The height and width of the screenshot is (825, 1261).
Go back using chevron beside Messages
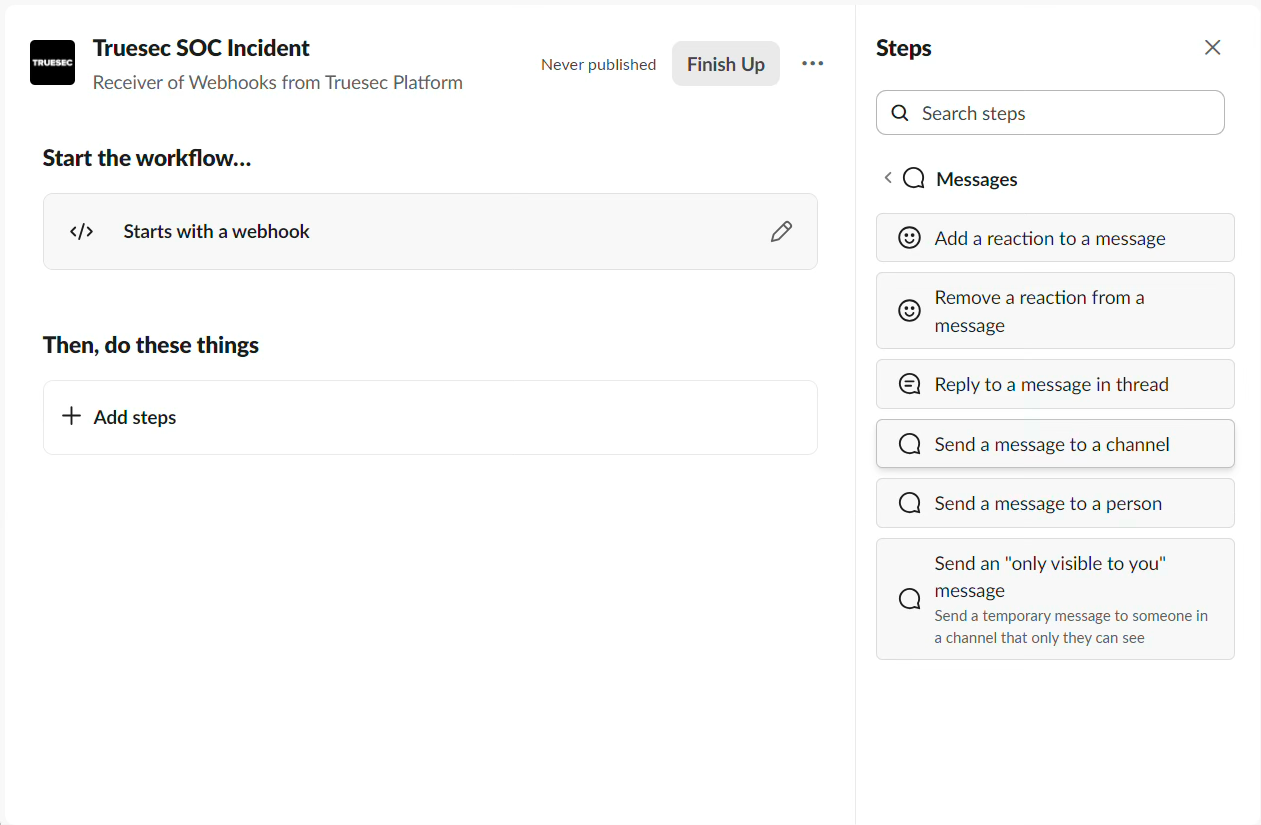pyautogui.click(x=887, y=178)
